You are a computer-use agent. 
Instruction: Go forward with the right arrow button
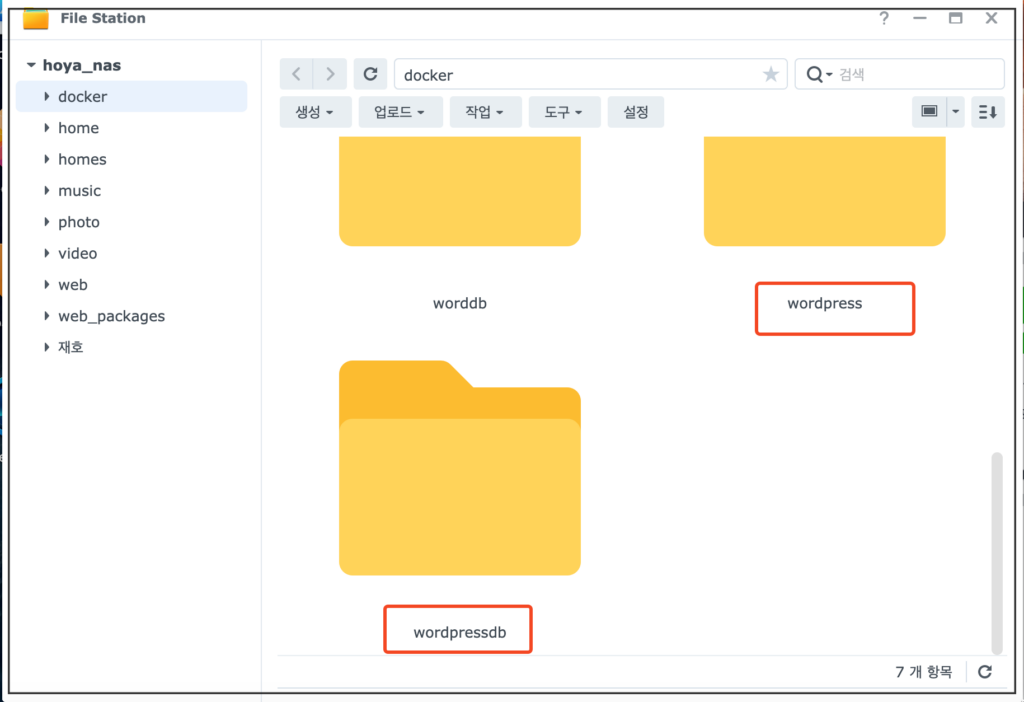click(x=330, y=74)
